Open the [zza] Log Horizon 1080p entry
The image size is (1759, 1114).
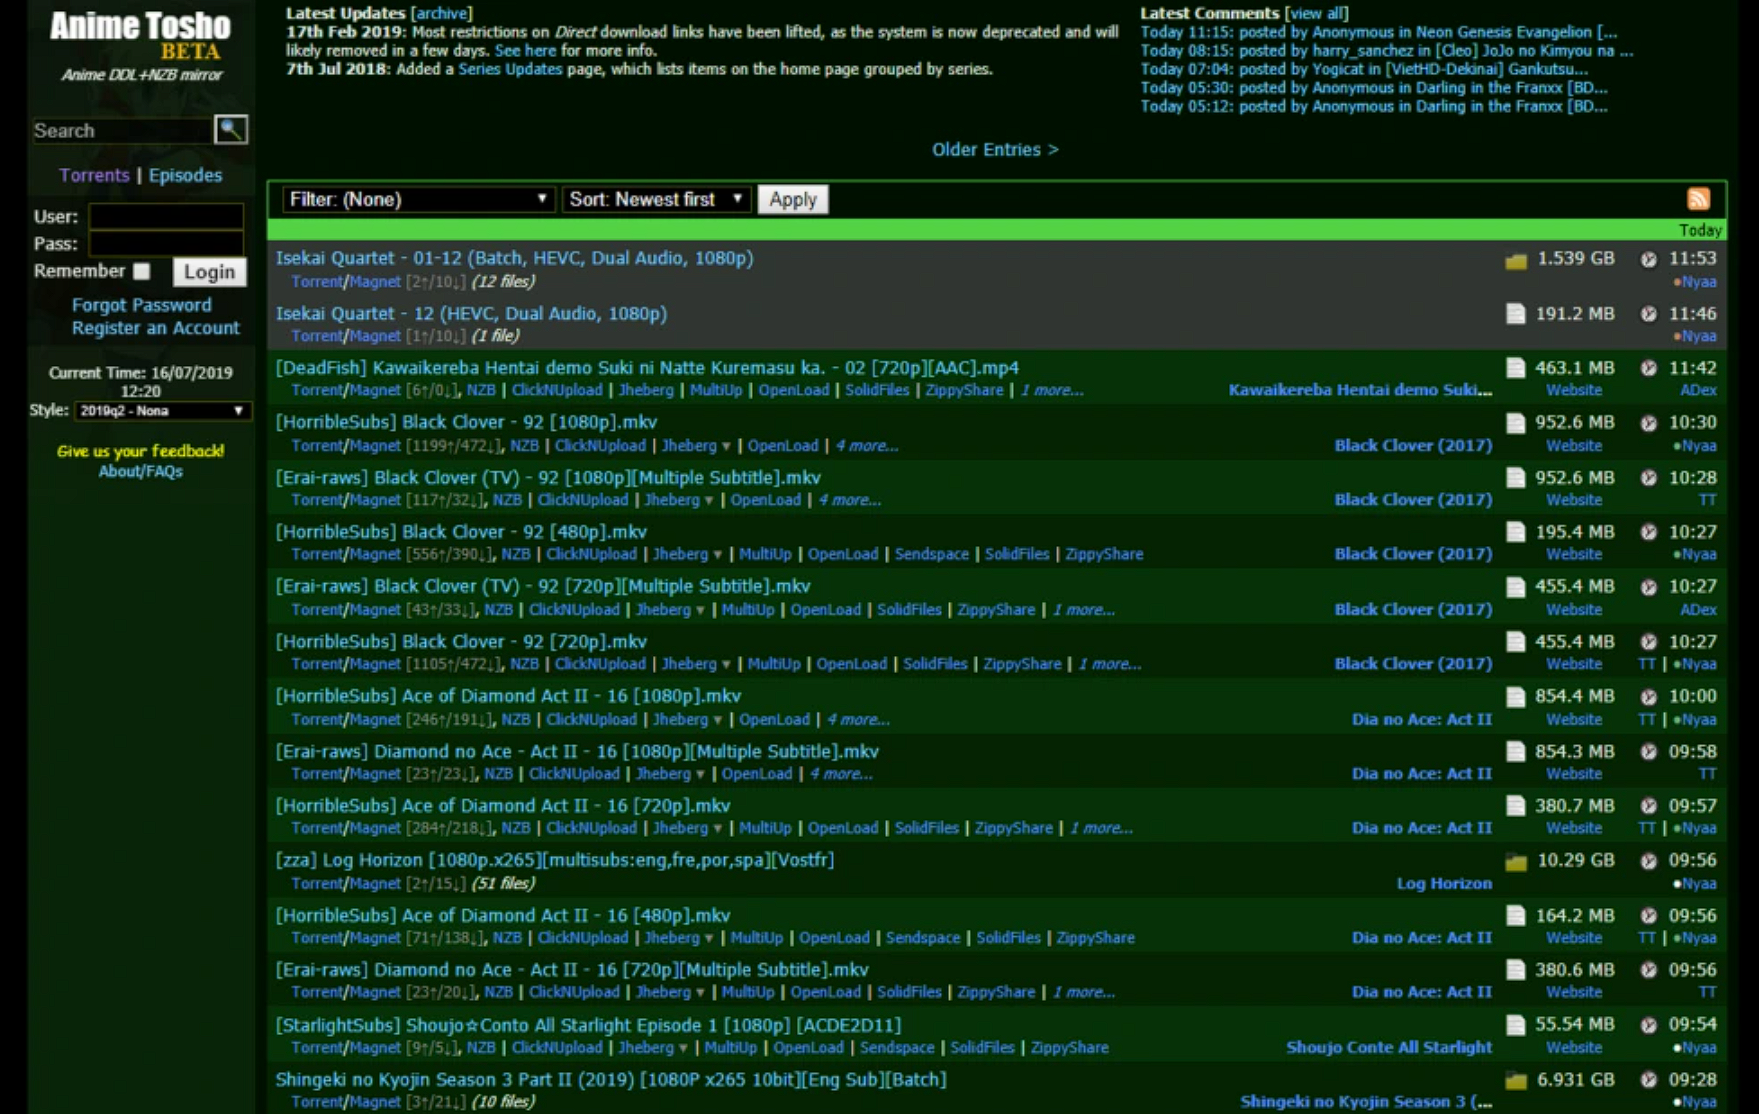point(554,860)
